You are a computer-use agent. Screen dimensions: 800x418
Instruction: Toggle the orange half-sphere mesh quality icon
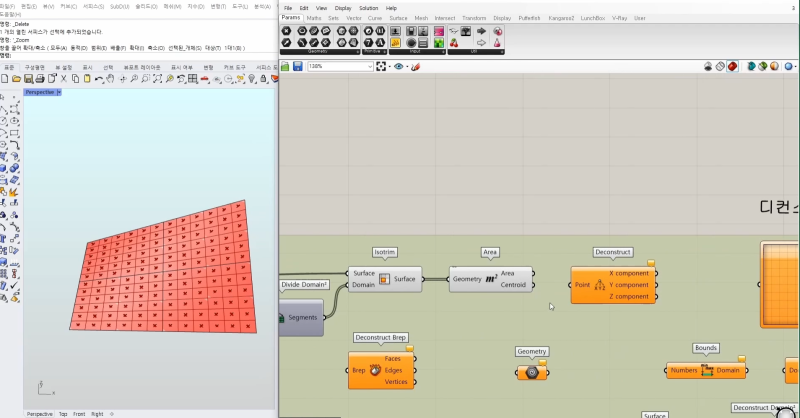(x=774, y=66)
